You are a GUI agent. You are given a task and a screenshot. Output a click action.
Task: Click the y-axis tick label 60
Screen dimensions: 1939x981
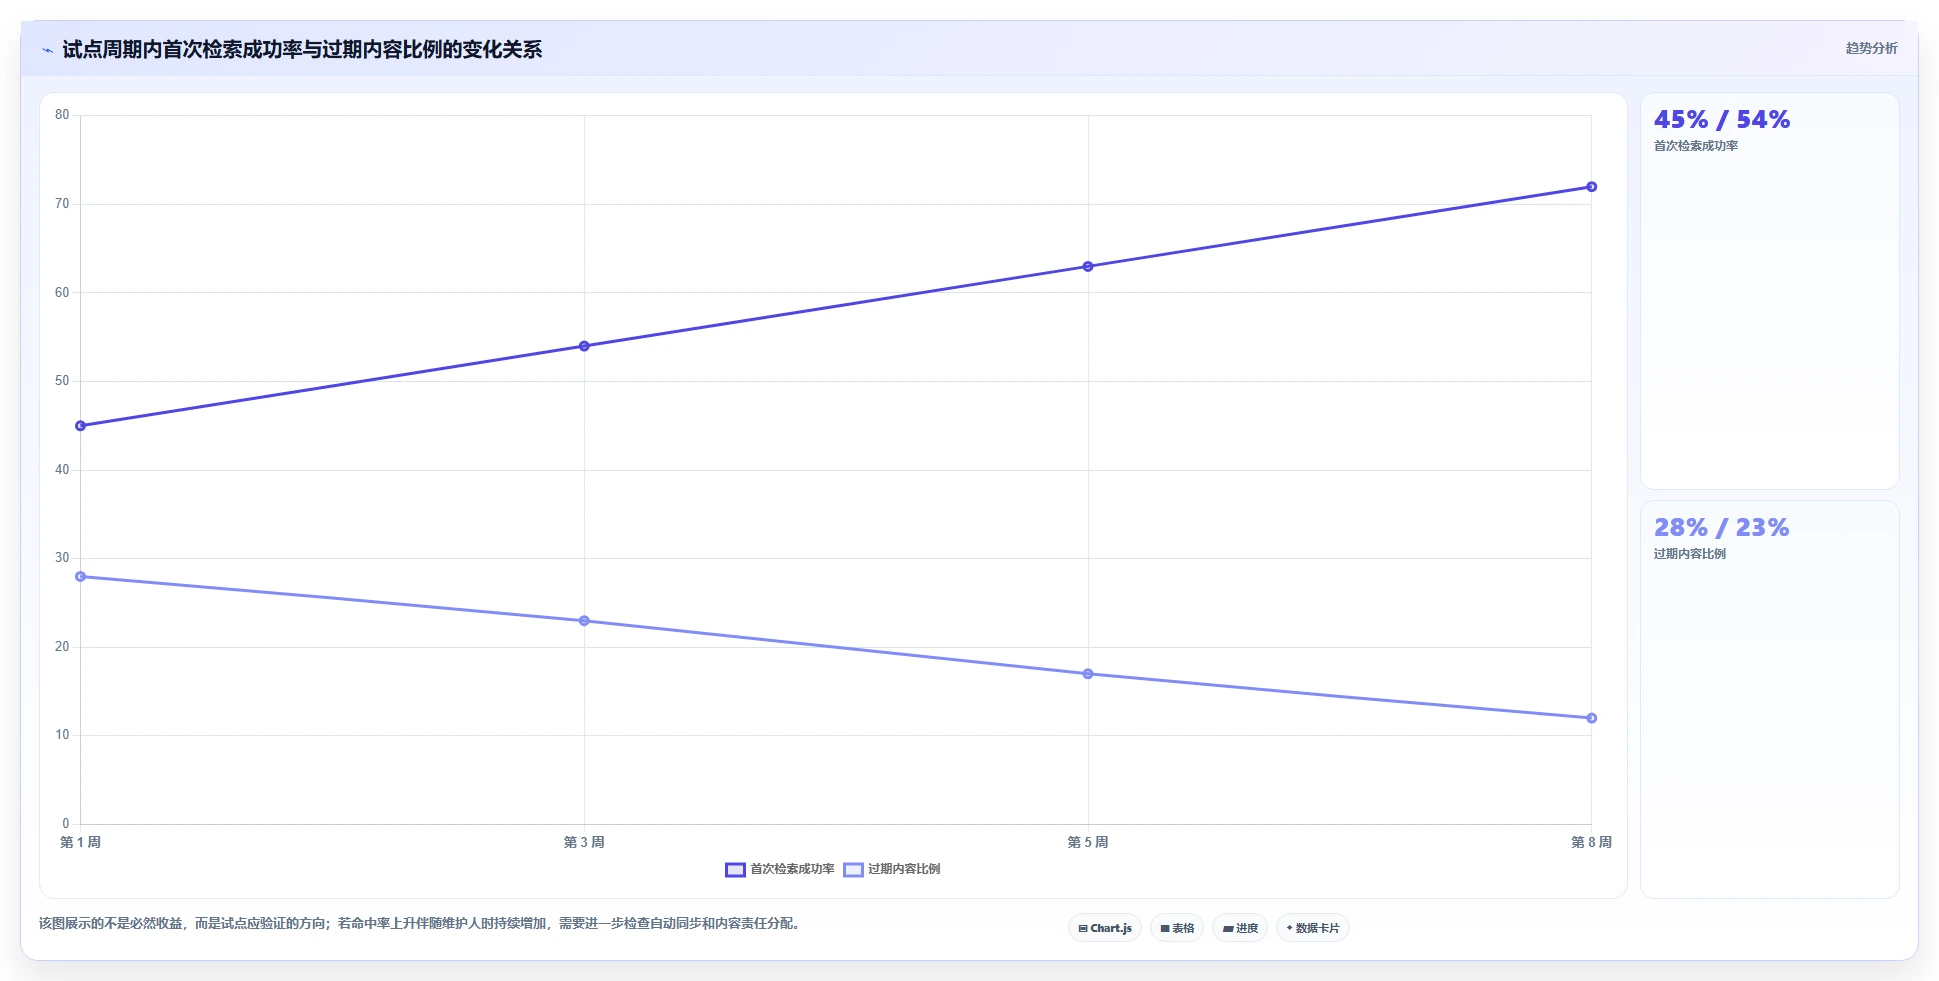(62, 293)
